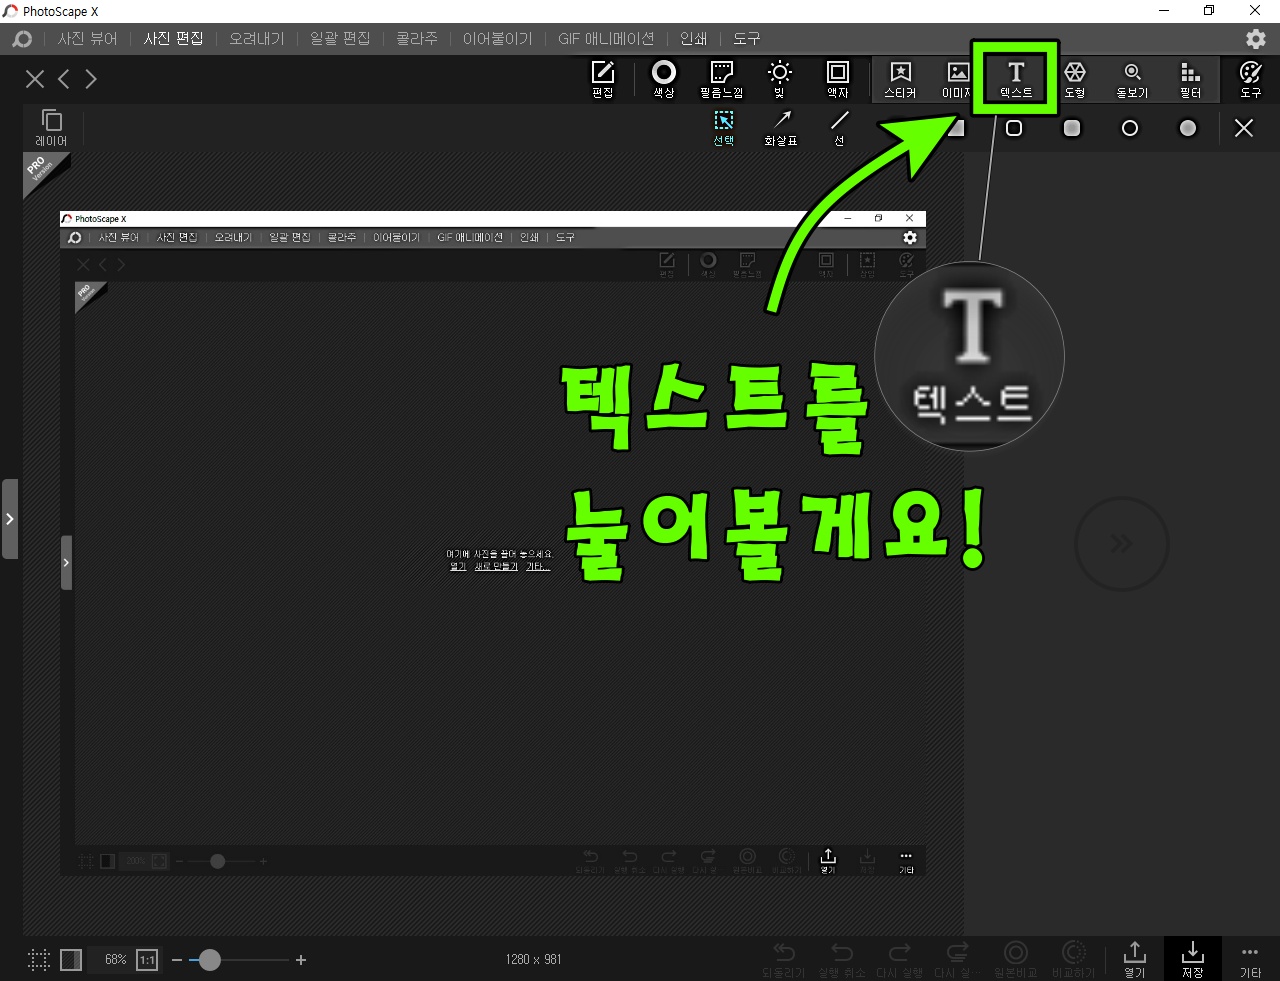Open the 오려내기 tab

pyautogui.click(x=257, y=39)
